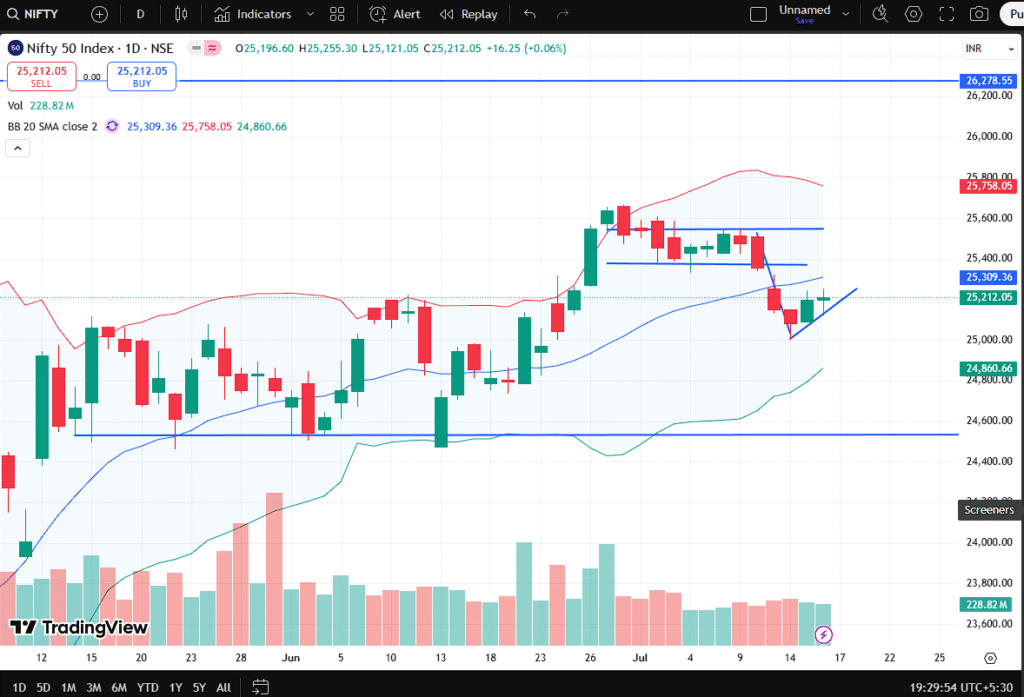
Task: Click the SELL 25,212.05 button
Action: coord(42,76)
